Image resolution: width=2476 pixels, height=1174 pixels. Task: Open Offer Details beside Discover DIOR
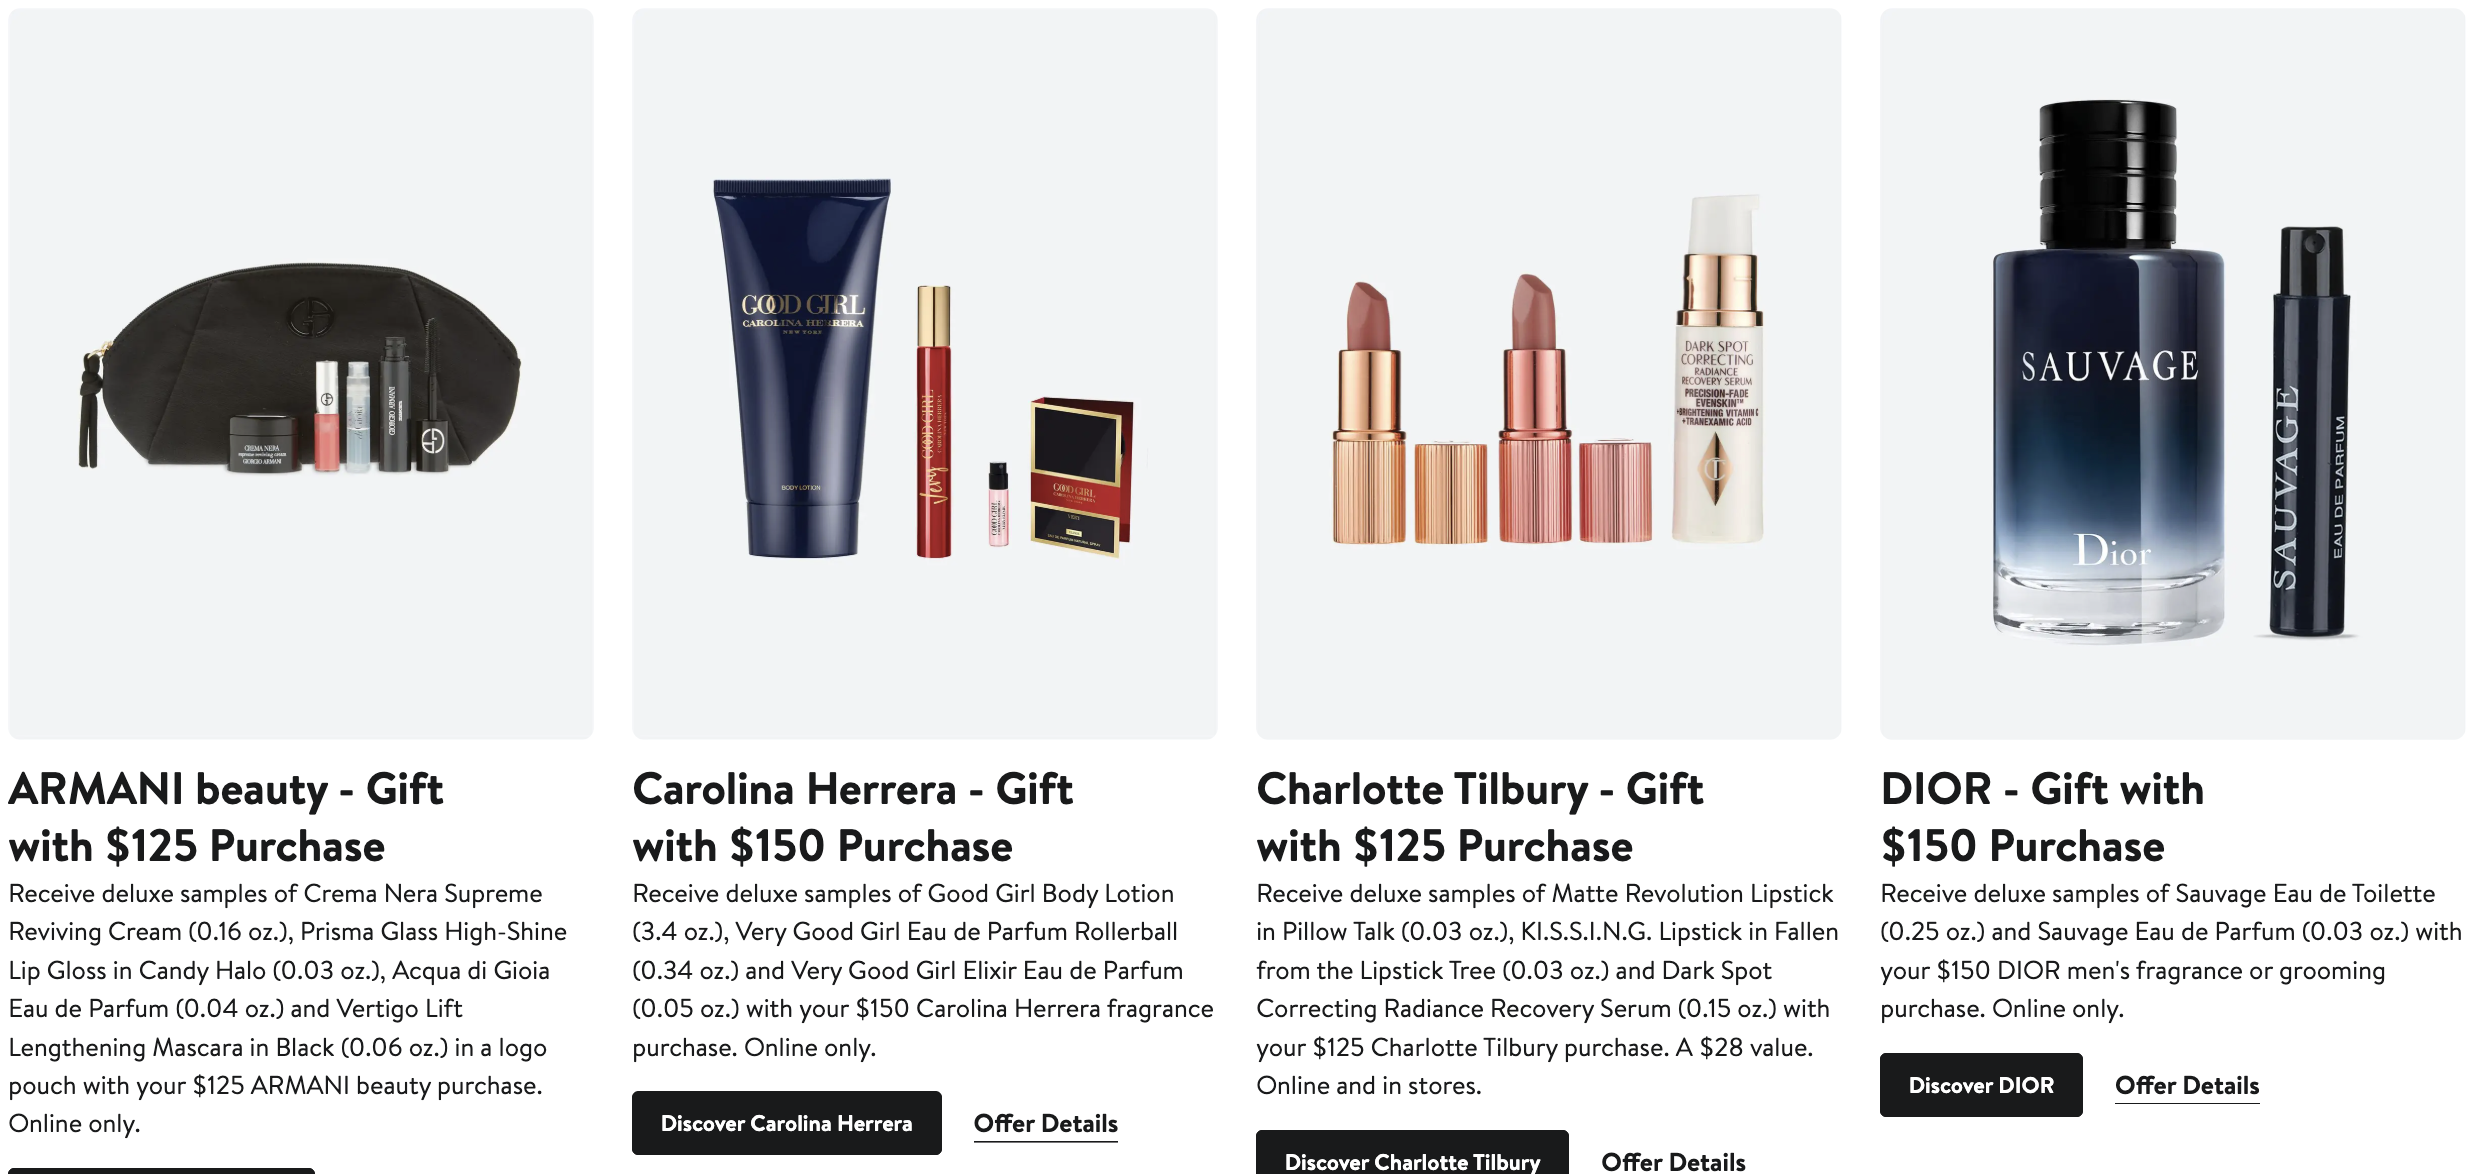pyautogui.click(x=2187, y=1086)
